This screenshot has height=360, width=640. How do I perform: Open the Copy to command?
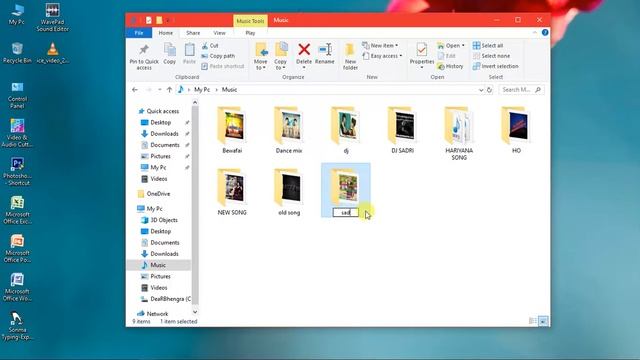[x=281, y=56]
